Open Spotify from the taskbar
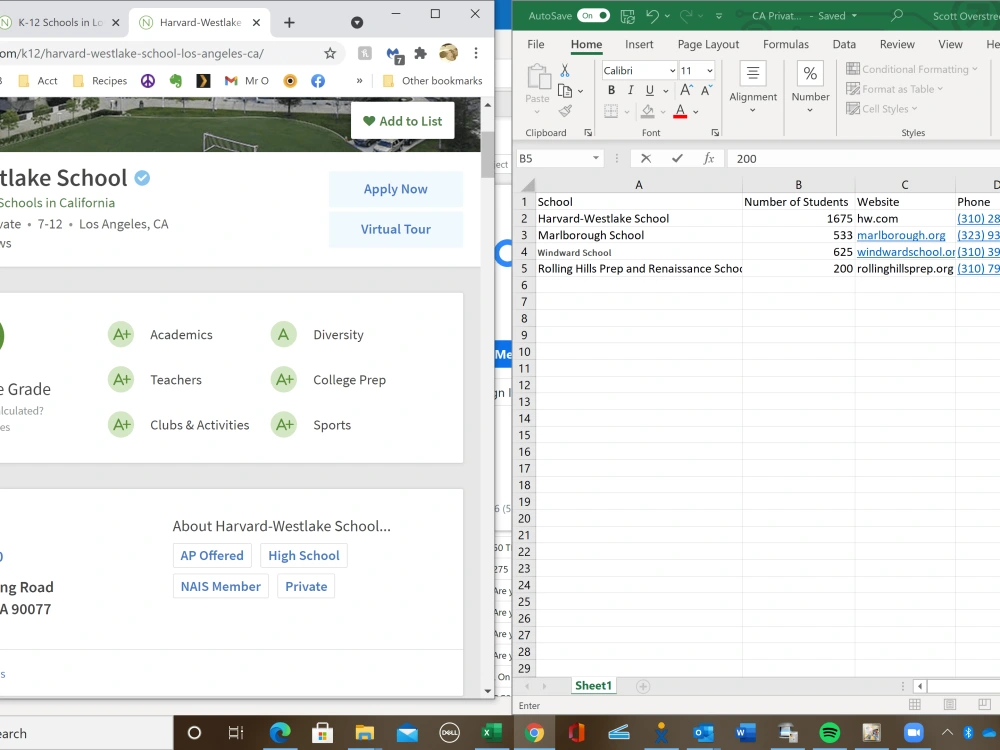 [x=829, y=733]
